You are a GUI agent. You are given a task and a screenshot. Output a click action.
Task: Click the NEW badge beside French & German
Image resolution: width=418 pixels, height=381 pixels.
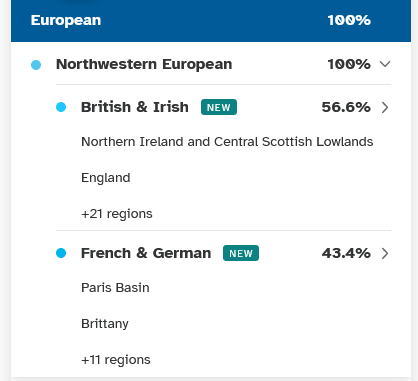click(x=241, y=253)
